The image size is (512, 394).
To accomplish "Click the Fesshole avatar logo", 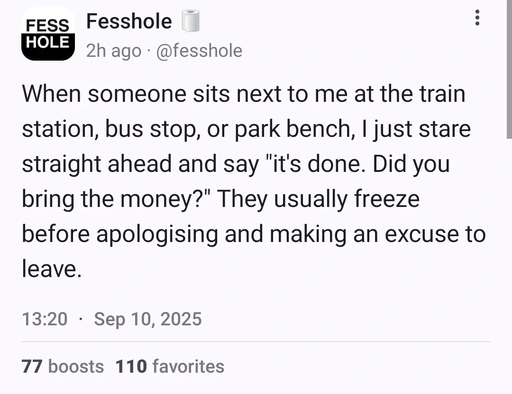I will pos(48,34).
